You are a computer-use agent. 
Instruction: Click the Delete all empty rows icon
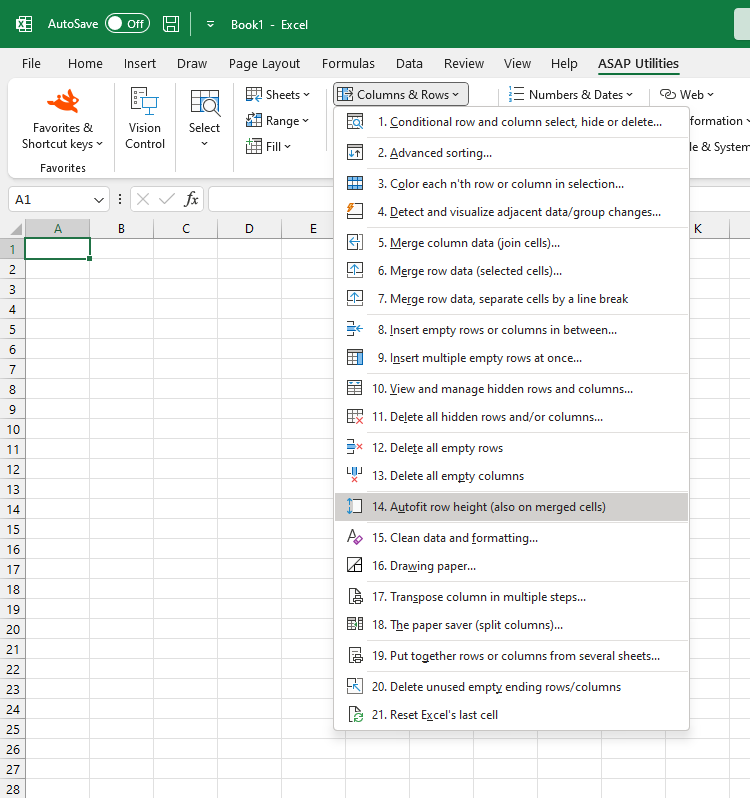(354, 448)
